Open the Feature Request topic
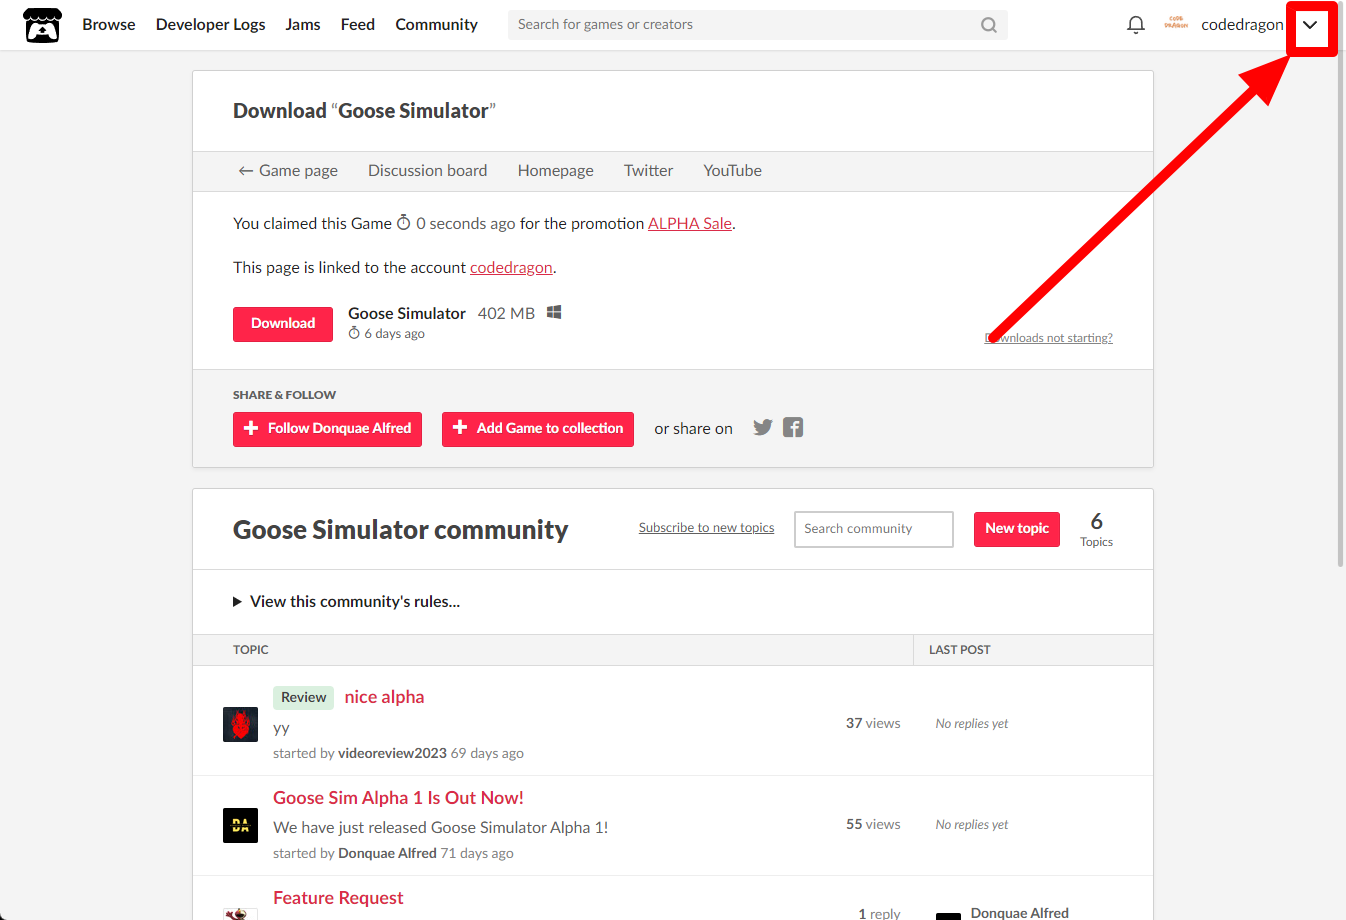 (x=339, y=898)
